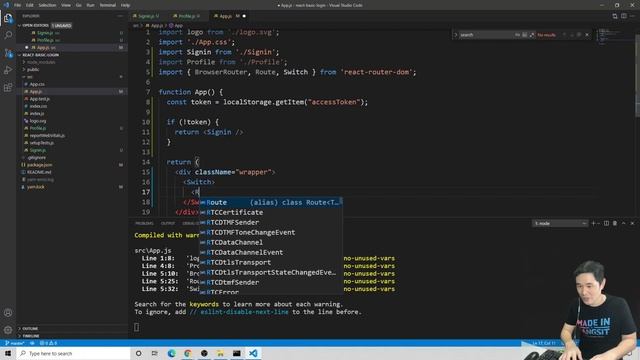Select the RTCDataChannel suggestion
The width and height of the screenshot is (640, 360).
tap(271, 242)
